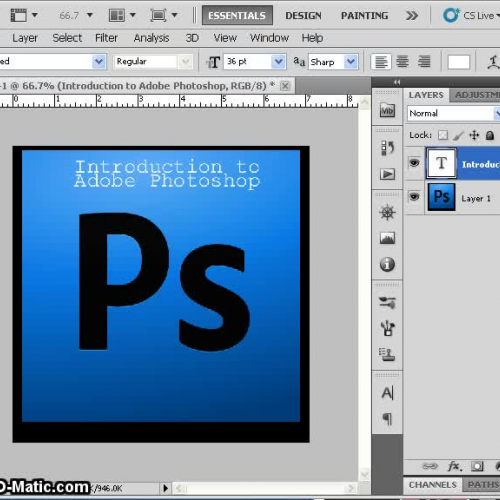Viewport: 500px width, 500px height.
Task: Show more workspaces double-arrow
Action: coord(412,16)
